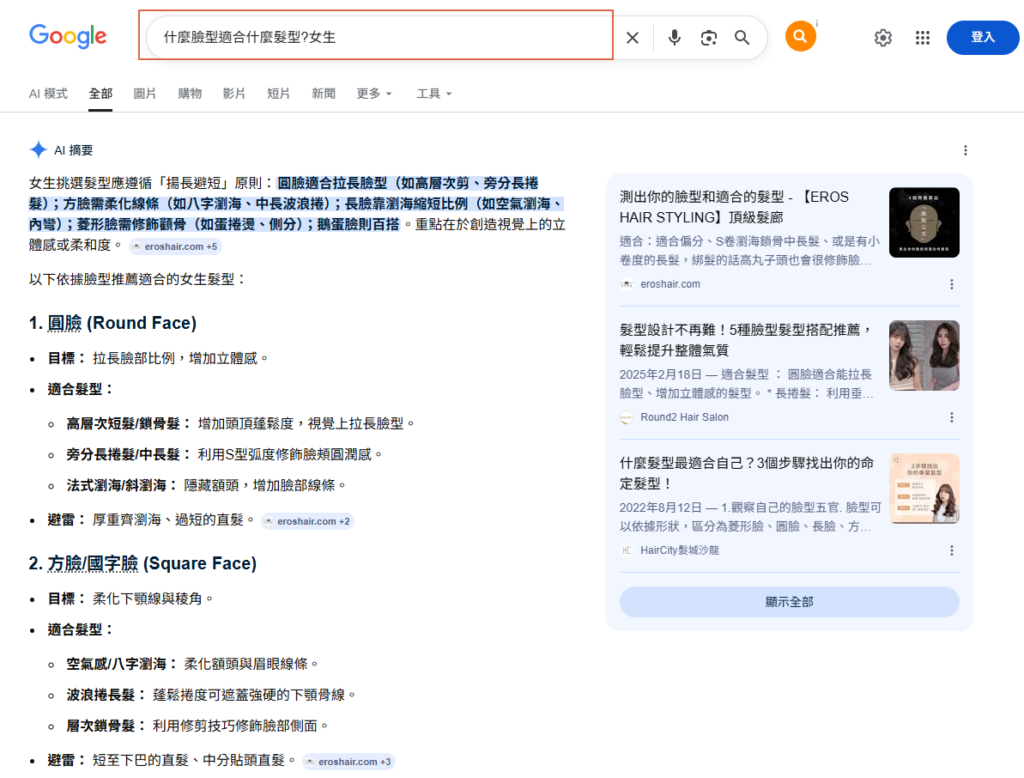The image size is (1024, 778).
Task: Switch to AI 模式 tab
Action: click(48, 93)
